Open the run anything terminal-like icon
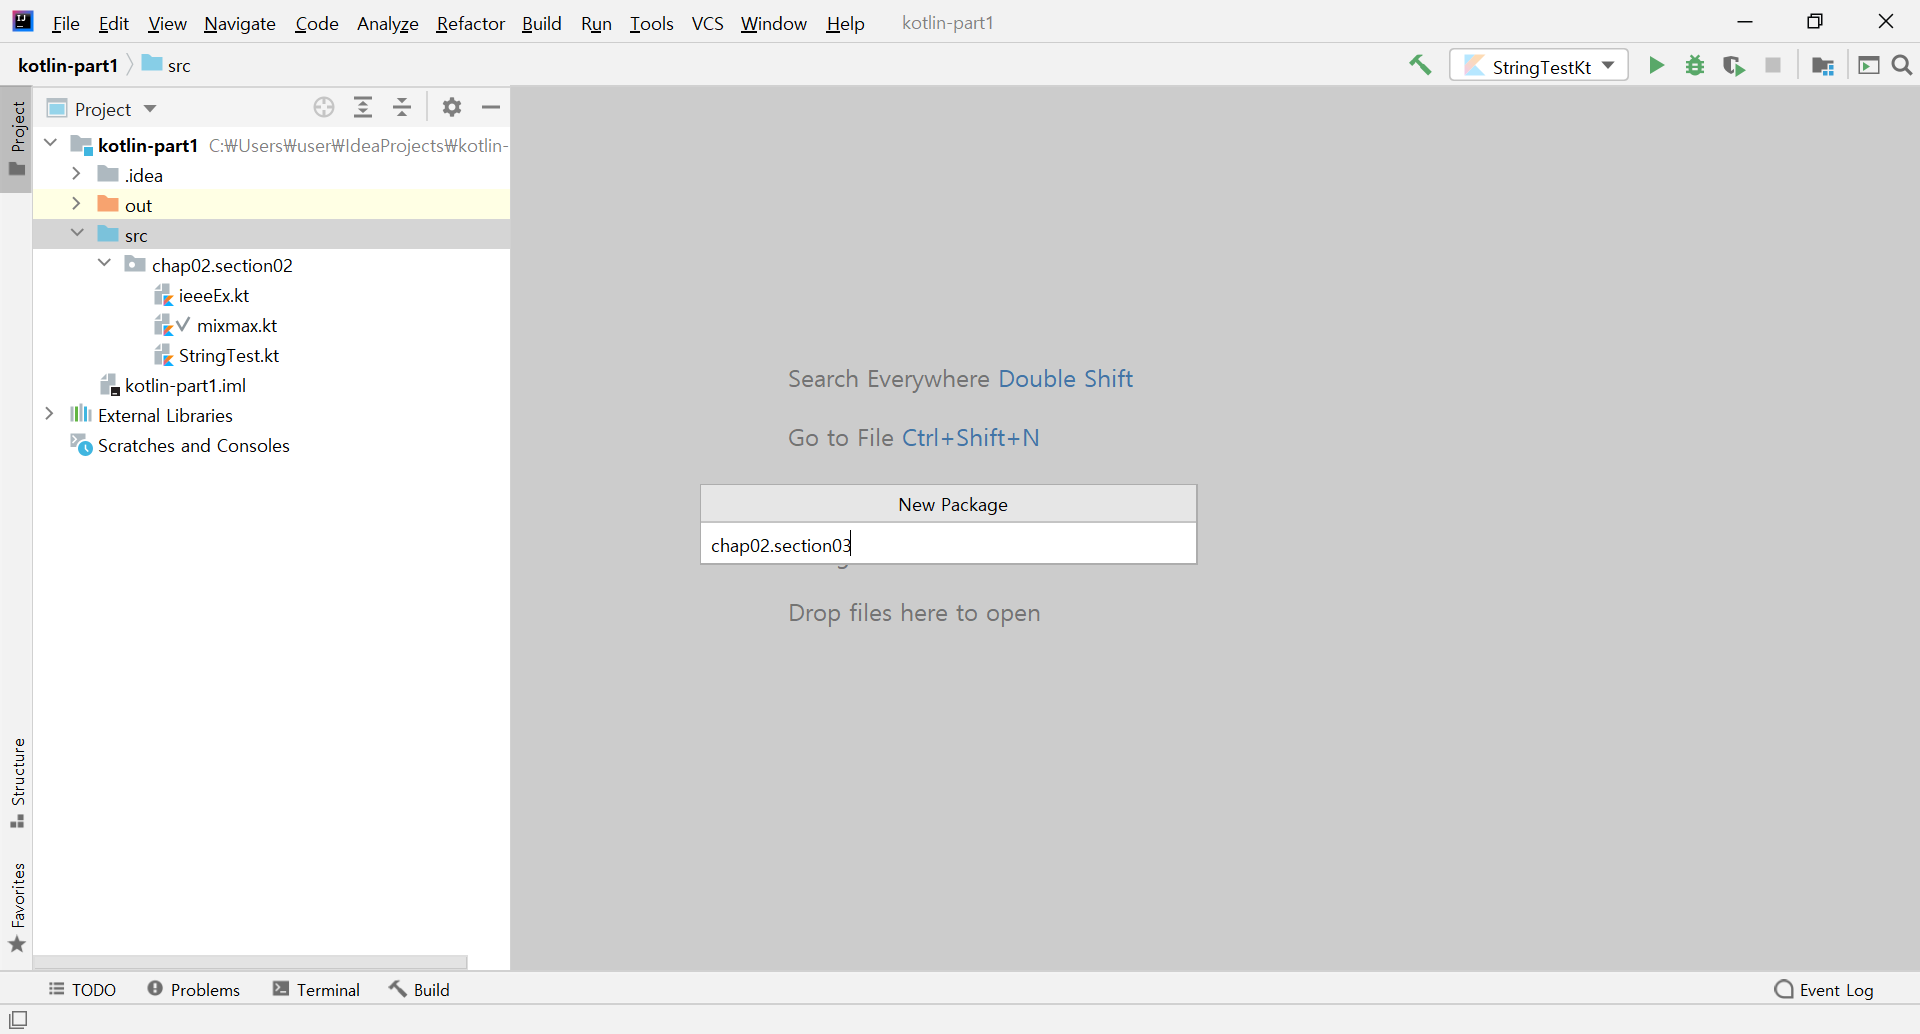Image resolution: width=1920 pixels, height=1034 pixels. point(1868,66)
